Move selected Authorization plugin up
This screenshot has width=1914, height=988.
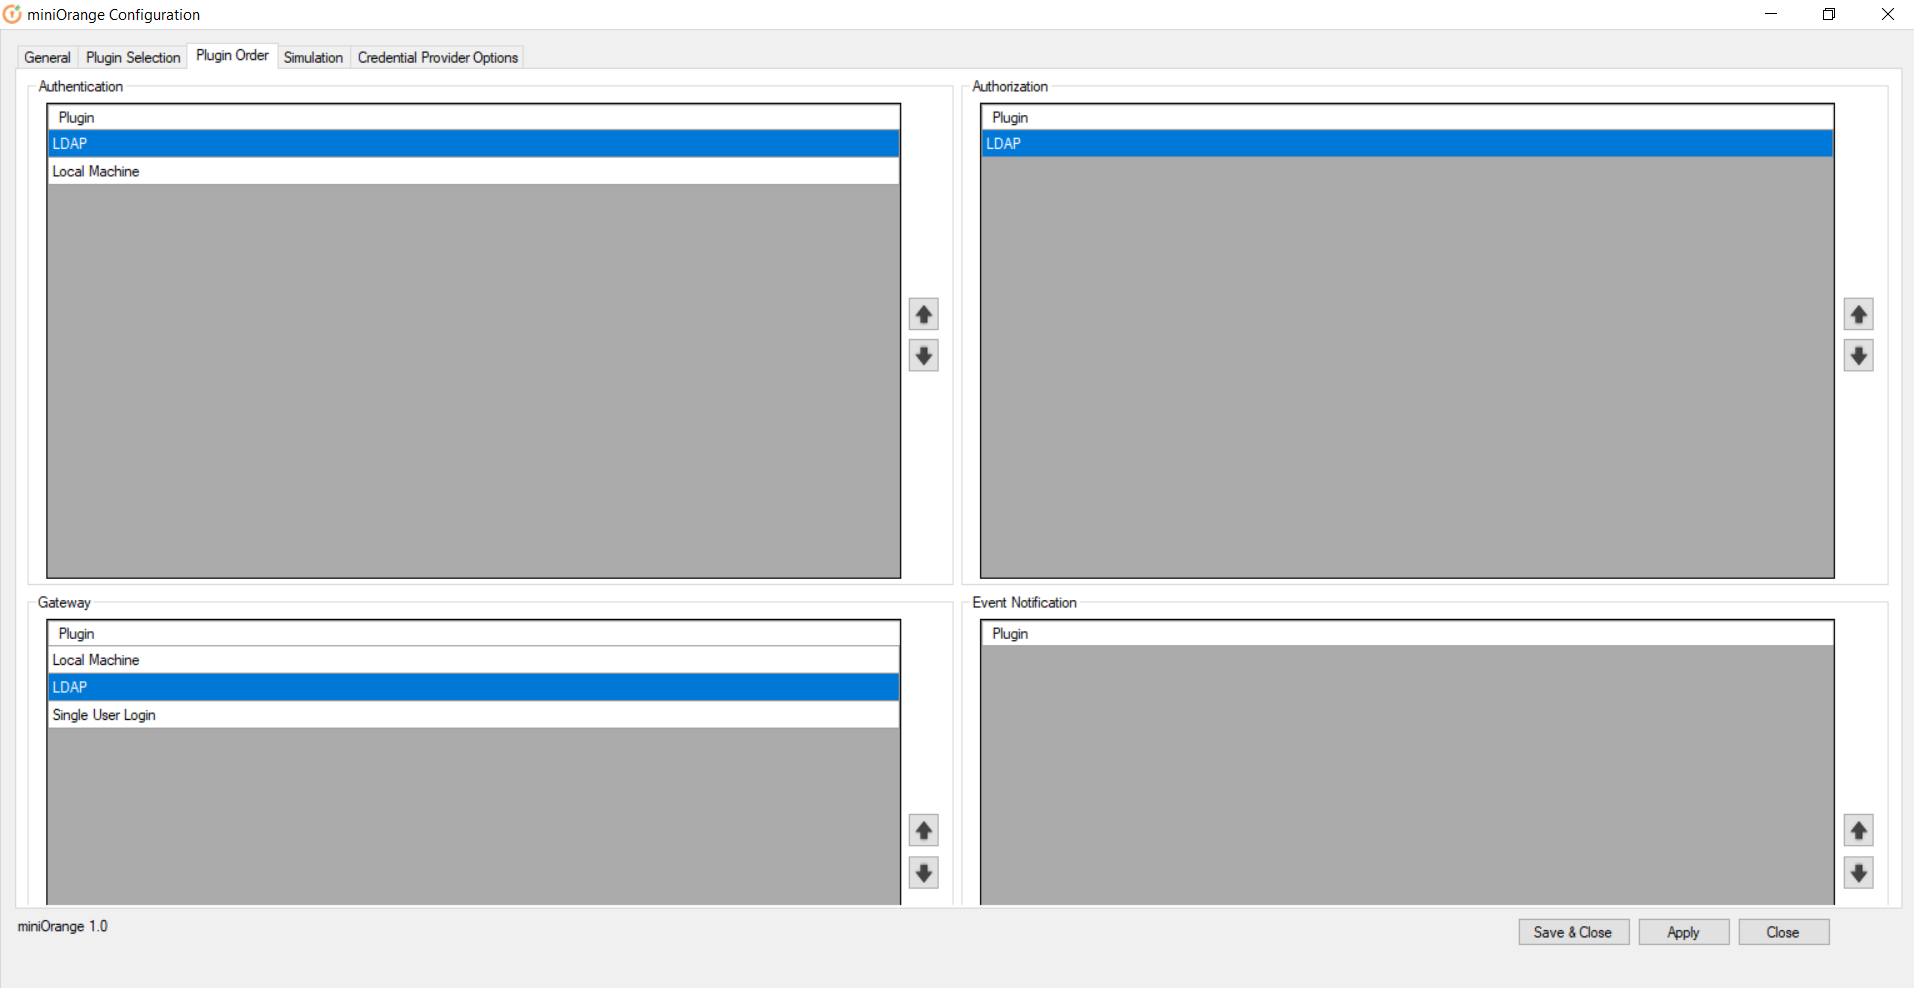point(1858,315)
